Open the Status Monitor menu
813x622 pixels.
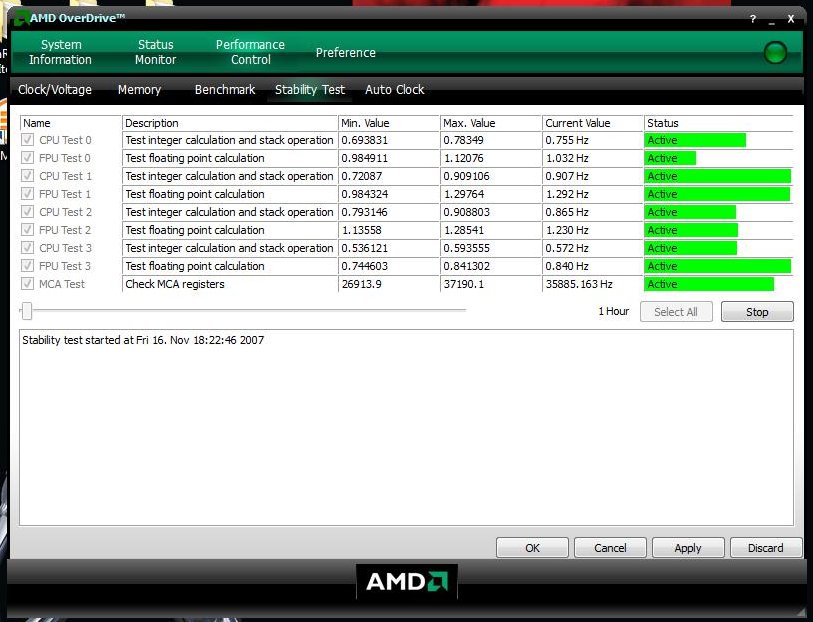pos(156,52)
